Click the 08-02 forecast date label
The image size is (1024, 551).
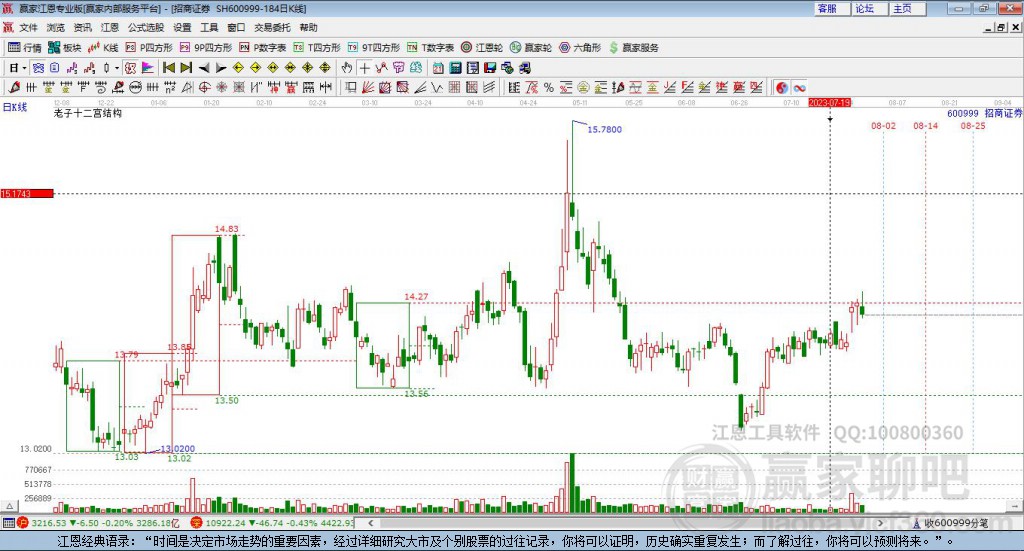tap(883, 125)
